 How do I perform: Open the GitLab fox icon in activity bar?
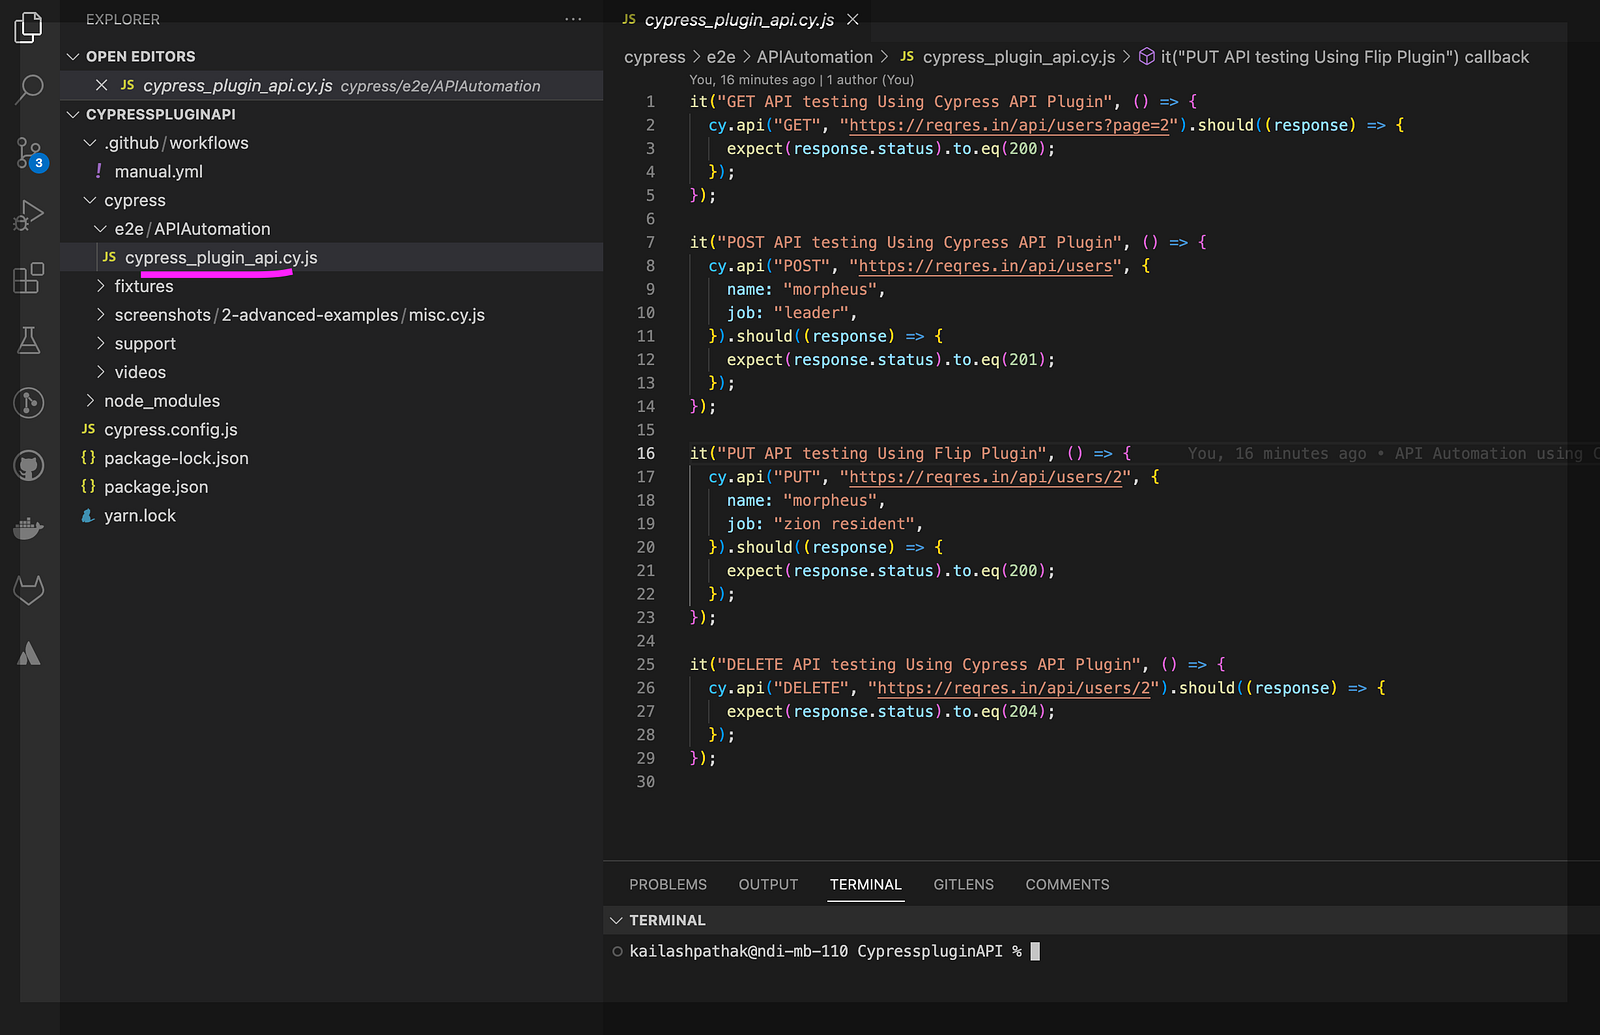pyautogui.click(x=29, y=590)
